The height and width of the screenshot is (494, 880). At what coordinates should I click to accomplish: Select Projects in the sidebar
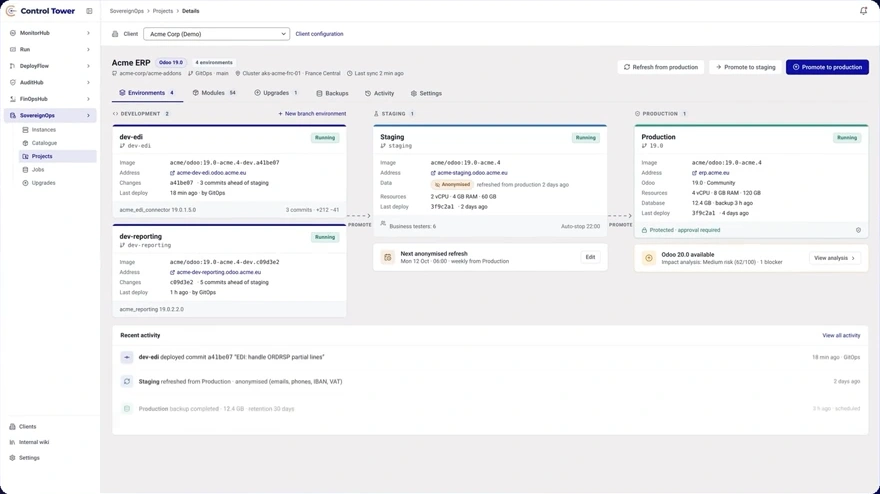click(57, 156)
